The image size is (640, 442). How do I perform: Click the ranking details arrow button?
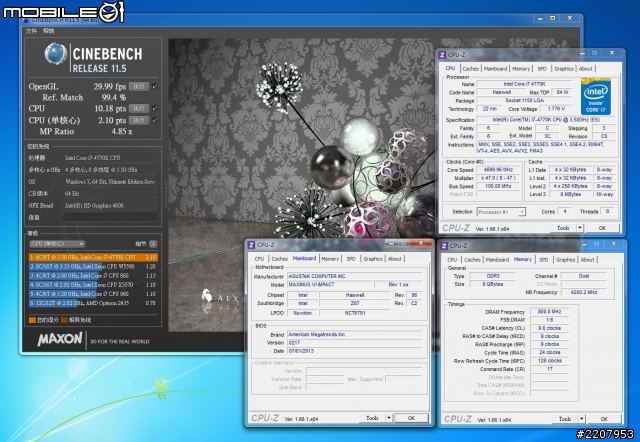pos(153,244)
